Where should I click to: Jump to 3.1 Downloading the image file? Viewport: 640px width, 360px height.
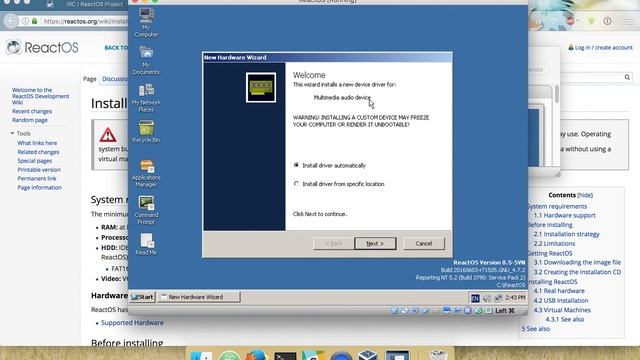[577, 262]
